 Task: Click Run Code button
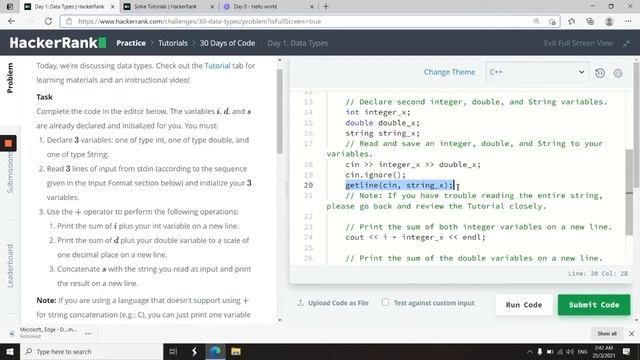point(524,305)
